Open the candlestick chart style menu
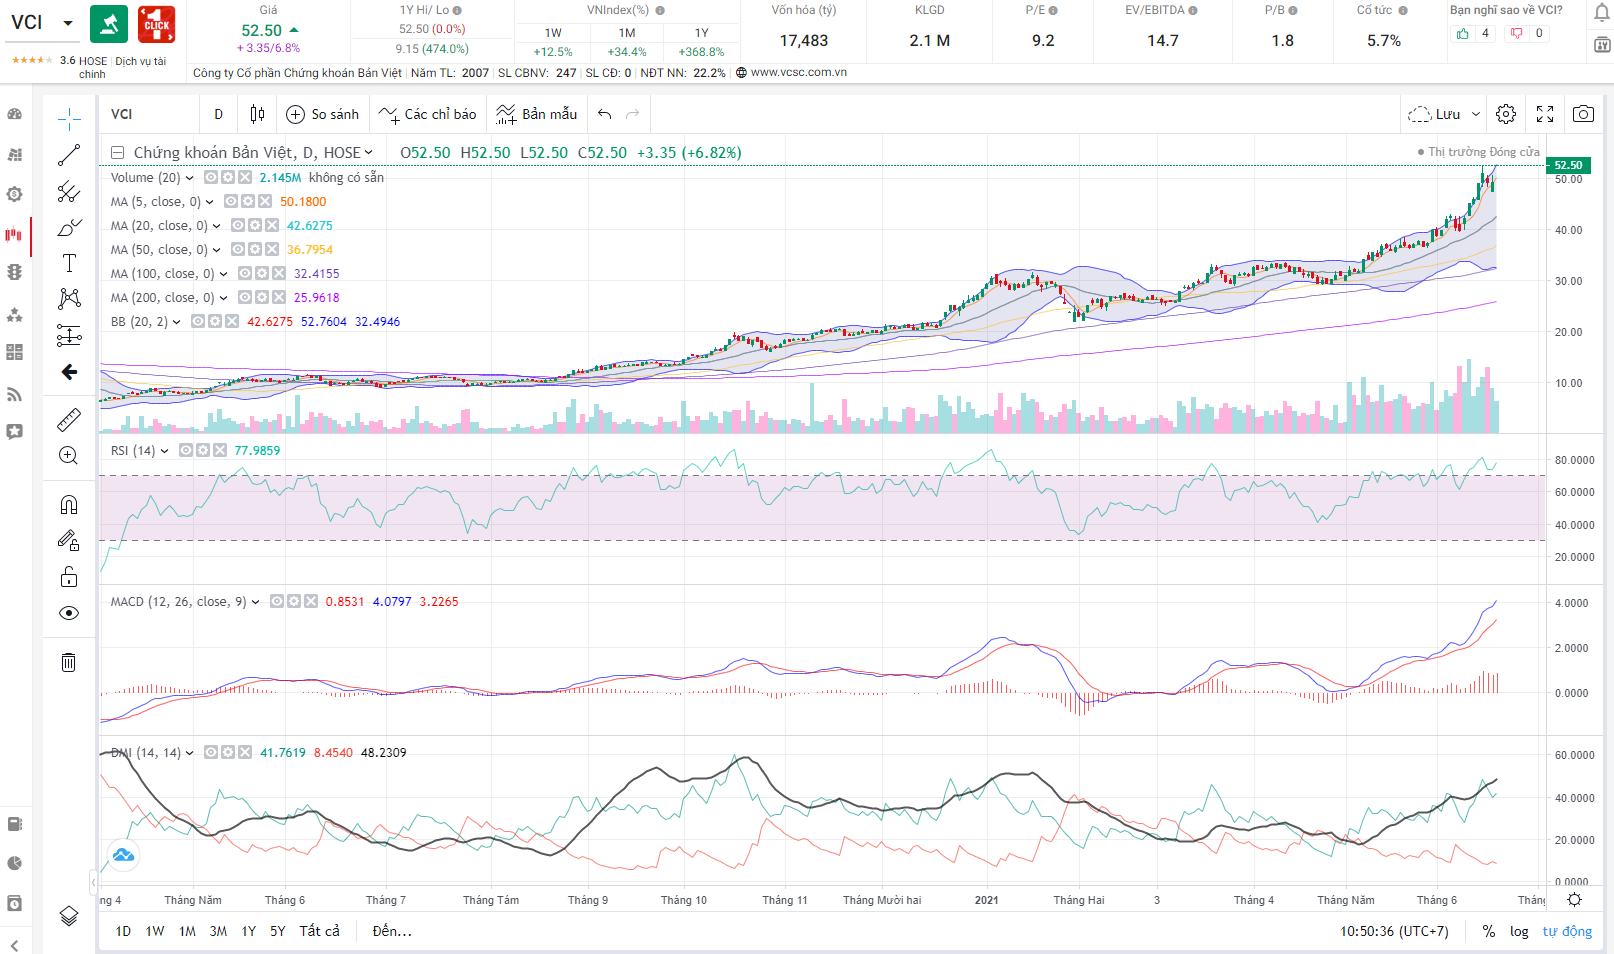This screenshot has width=1614, height=954. click(257, 114)
